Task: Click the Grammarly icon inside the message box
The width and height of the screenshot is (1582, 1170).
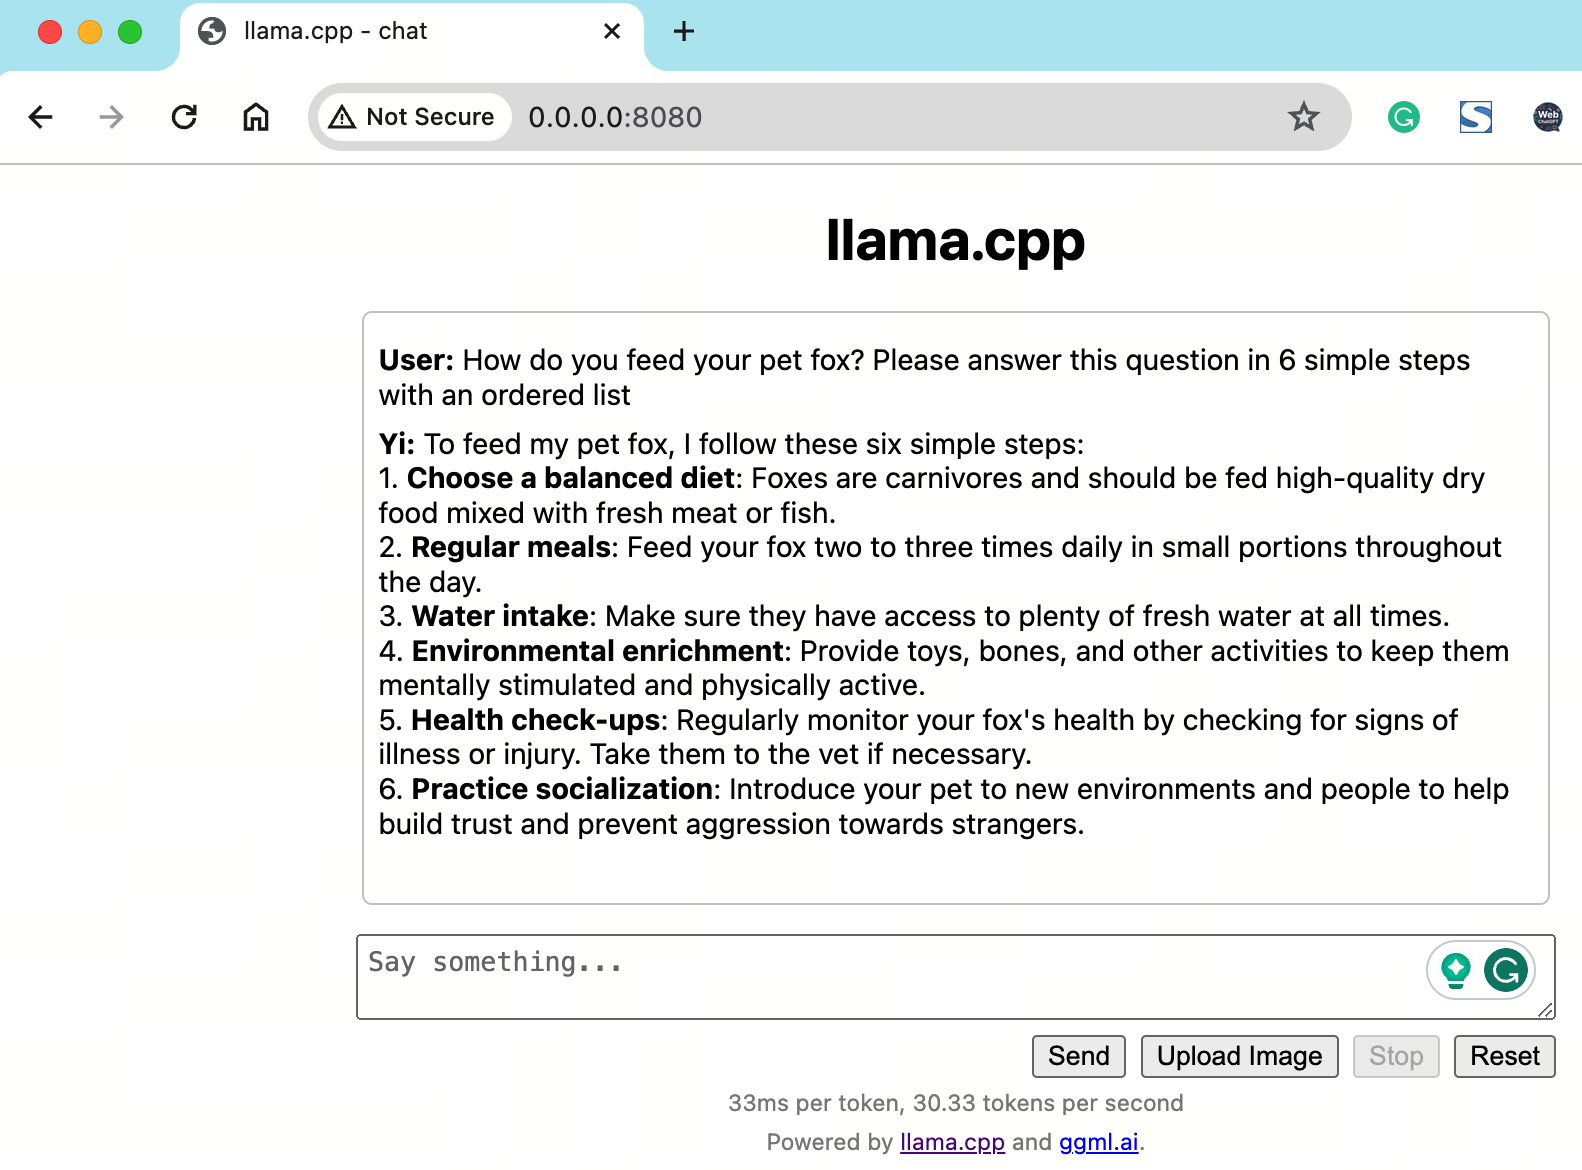Action: pos(1505,970)
